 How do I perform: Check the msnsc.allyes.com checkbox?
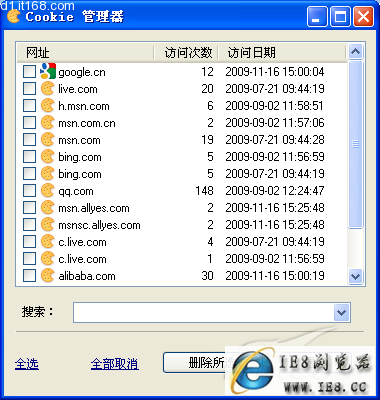tap(29, 225)
